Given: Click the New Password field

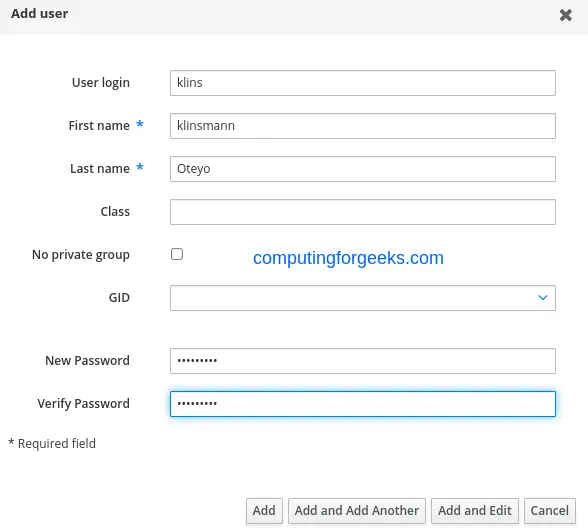Looking at the screenshot, I should (363, 361).
